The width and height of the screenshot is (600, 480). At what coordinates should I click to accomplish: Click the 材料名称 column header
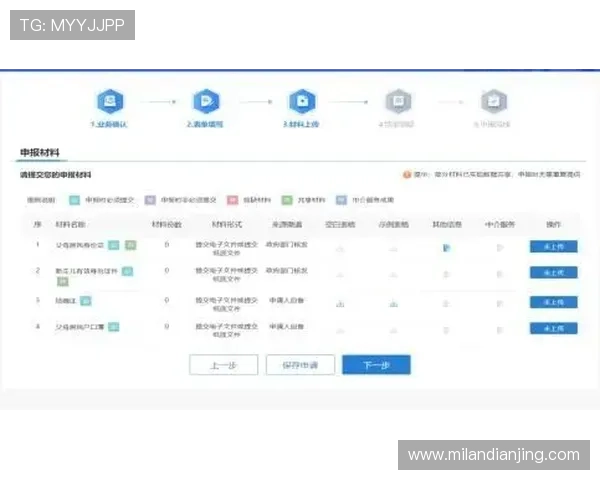click(x=70, y=224)
